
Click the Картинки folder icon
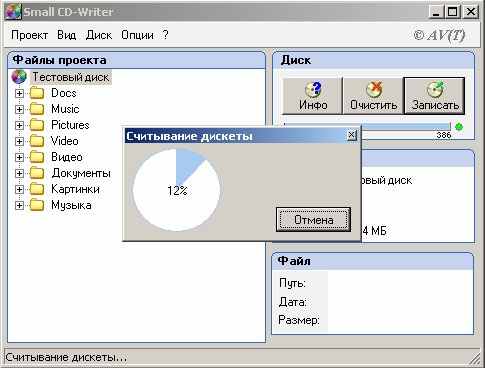[x=37, y=189]
